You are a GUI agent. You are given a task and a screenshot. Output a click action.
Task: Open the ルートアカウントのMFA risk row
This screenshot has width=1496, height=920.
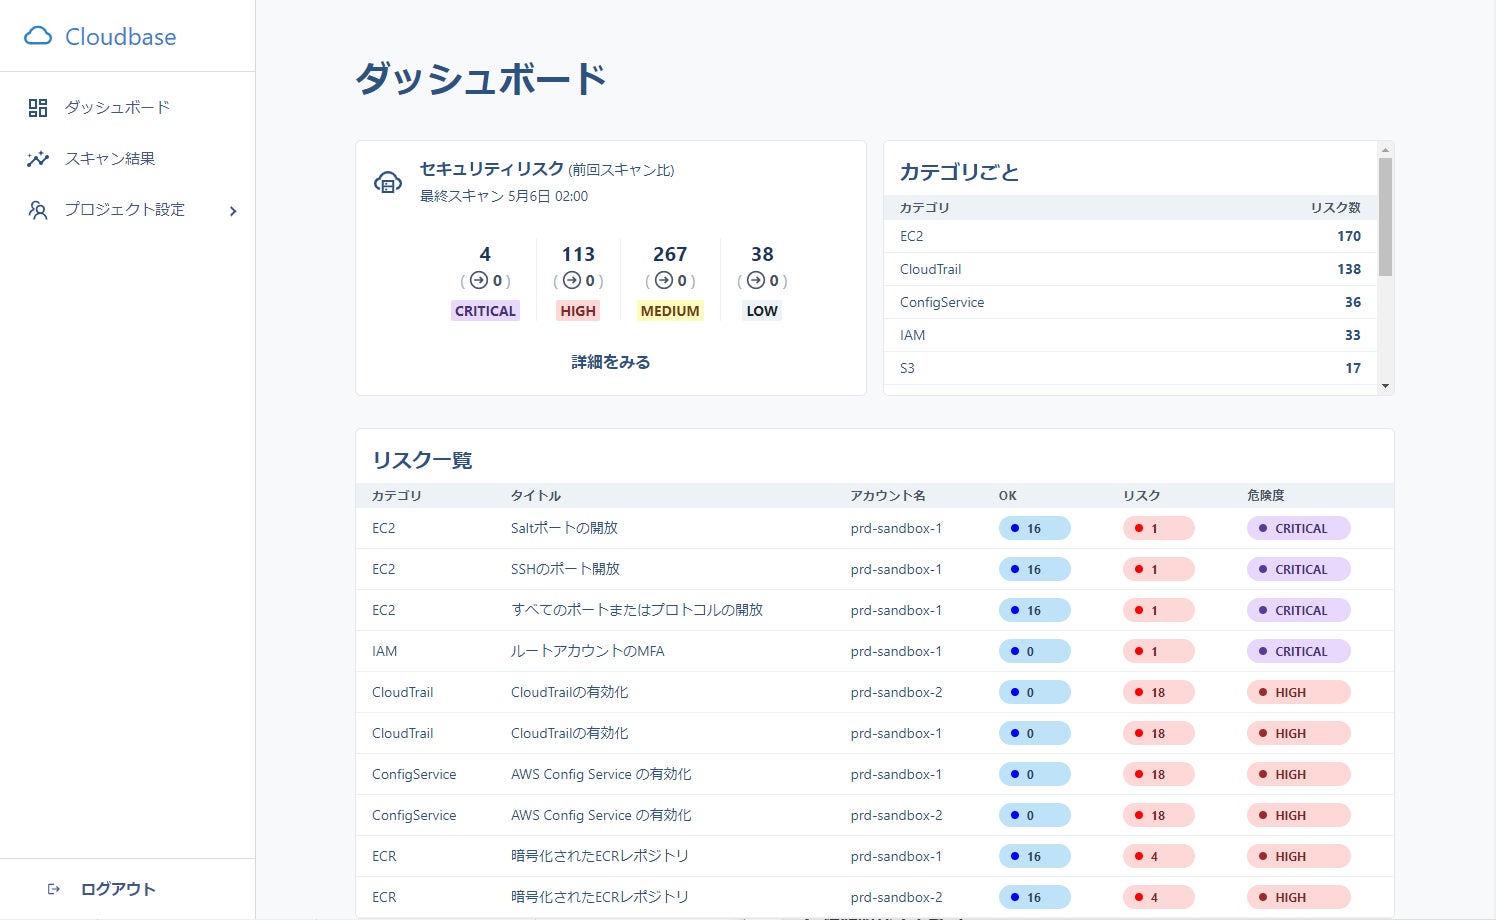click(x=875, y=651)
